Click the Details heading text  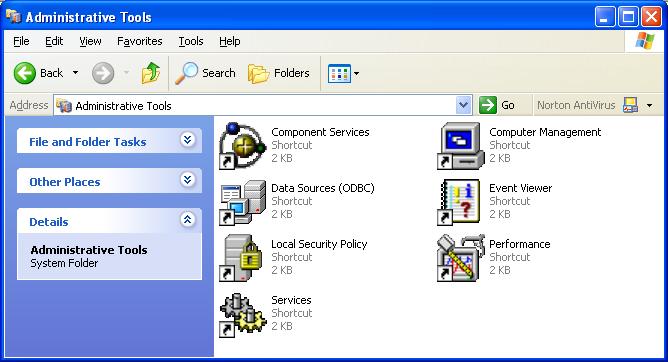coord(49,222)
